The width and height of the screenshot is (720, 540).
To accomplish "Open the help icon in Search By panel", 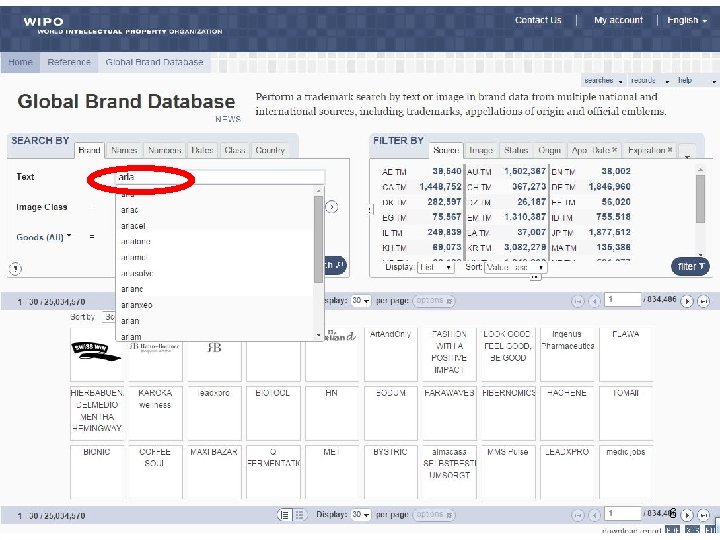I will click(x=15, y=269).
